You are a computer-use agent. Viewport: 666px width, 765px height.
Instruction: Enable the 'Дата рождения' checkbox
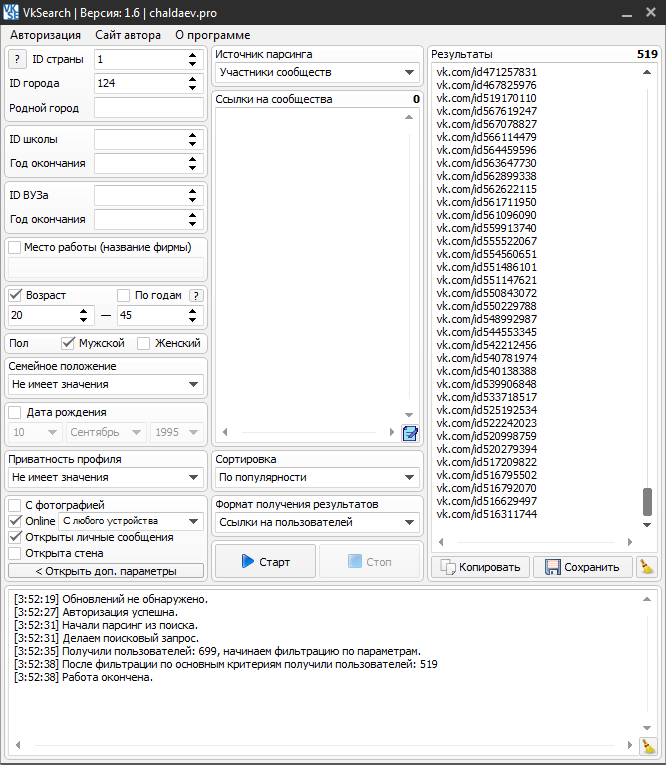(15, 412)
